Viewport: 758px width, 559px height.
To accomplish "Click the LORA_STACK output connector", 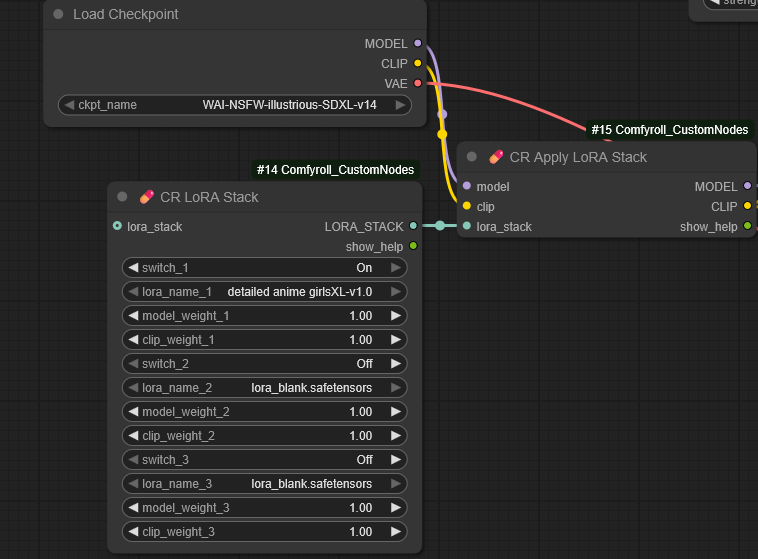I will pos(413,227).
